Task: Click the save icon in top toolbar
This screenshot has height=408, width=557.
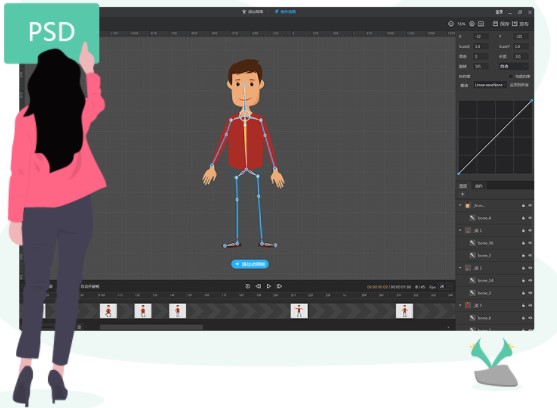Action: point(495,24)
